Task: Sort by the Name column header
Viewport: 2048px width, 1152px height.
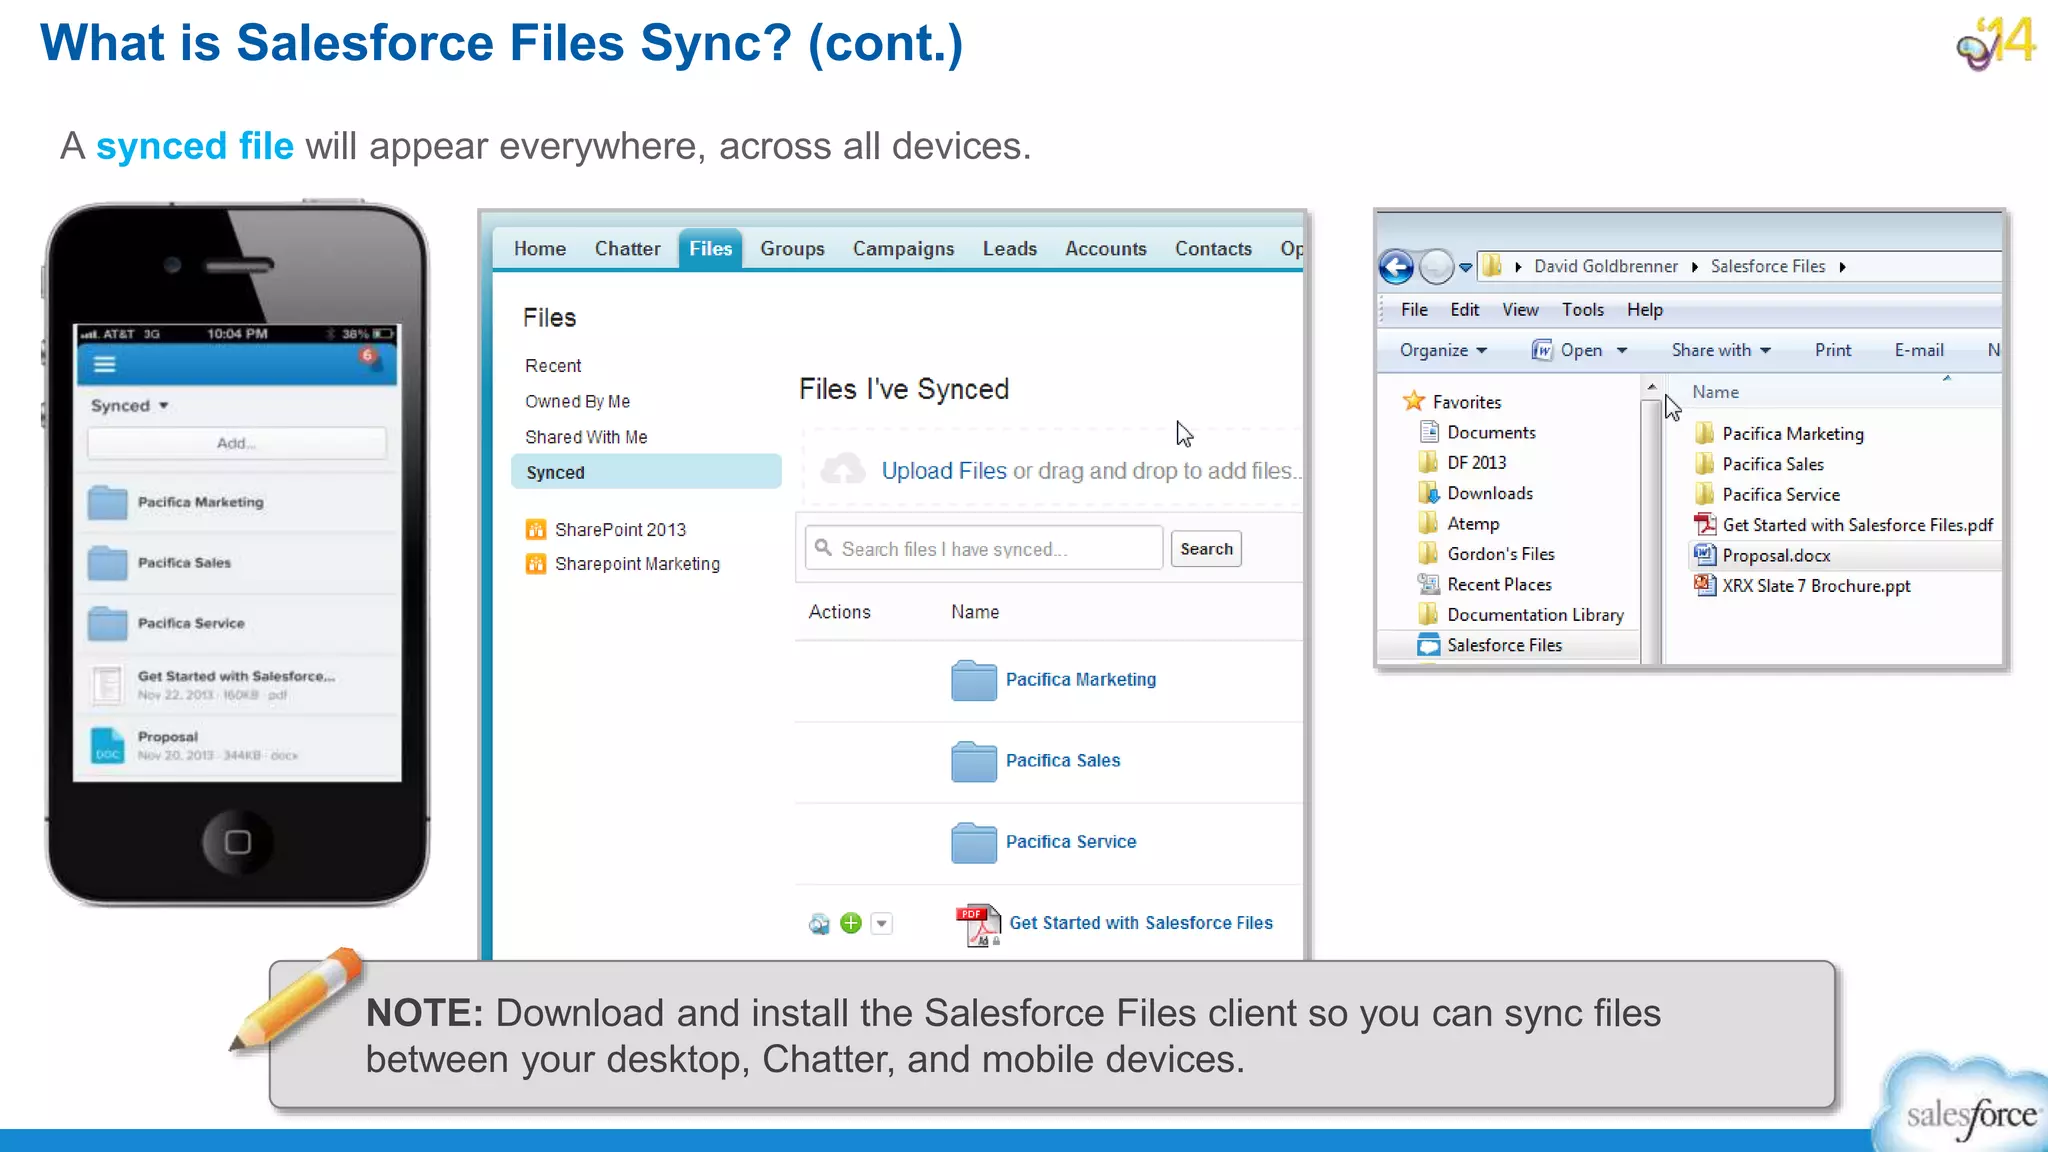Action: [1715, 393]
